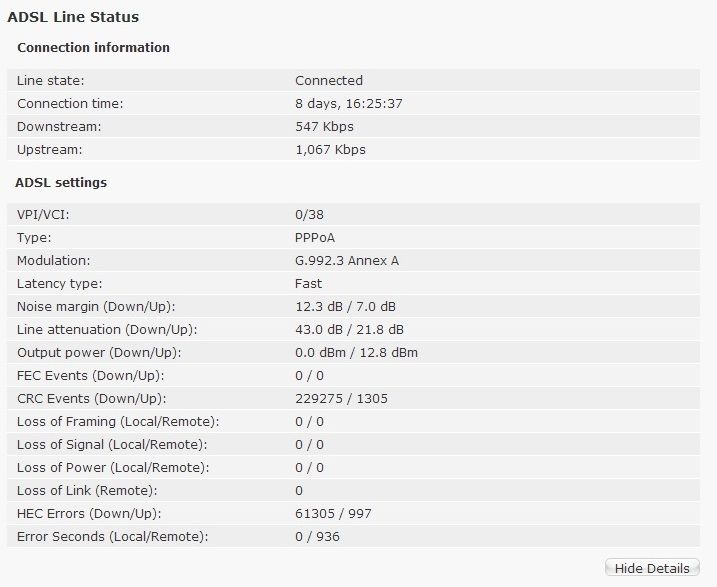This screenshot has width=717, height=587.
Task: Click the Error Seconds 0 / 936 value
Action: 317,536
